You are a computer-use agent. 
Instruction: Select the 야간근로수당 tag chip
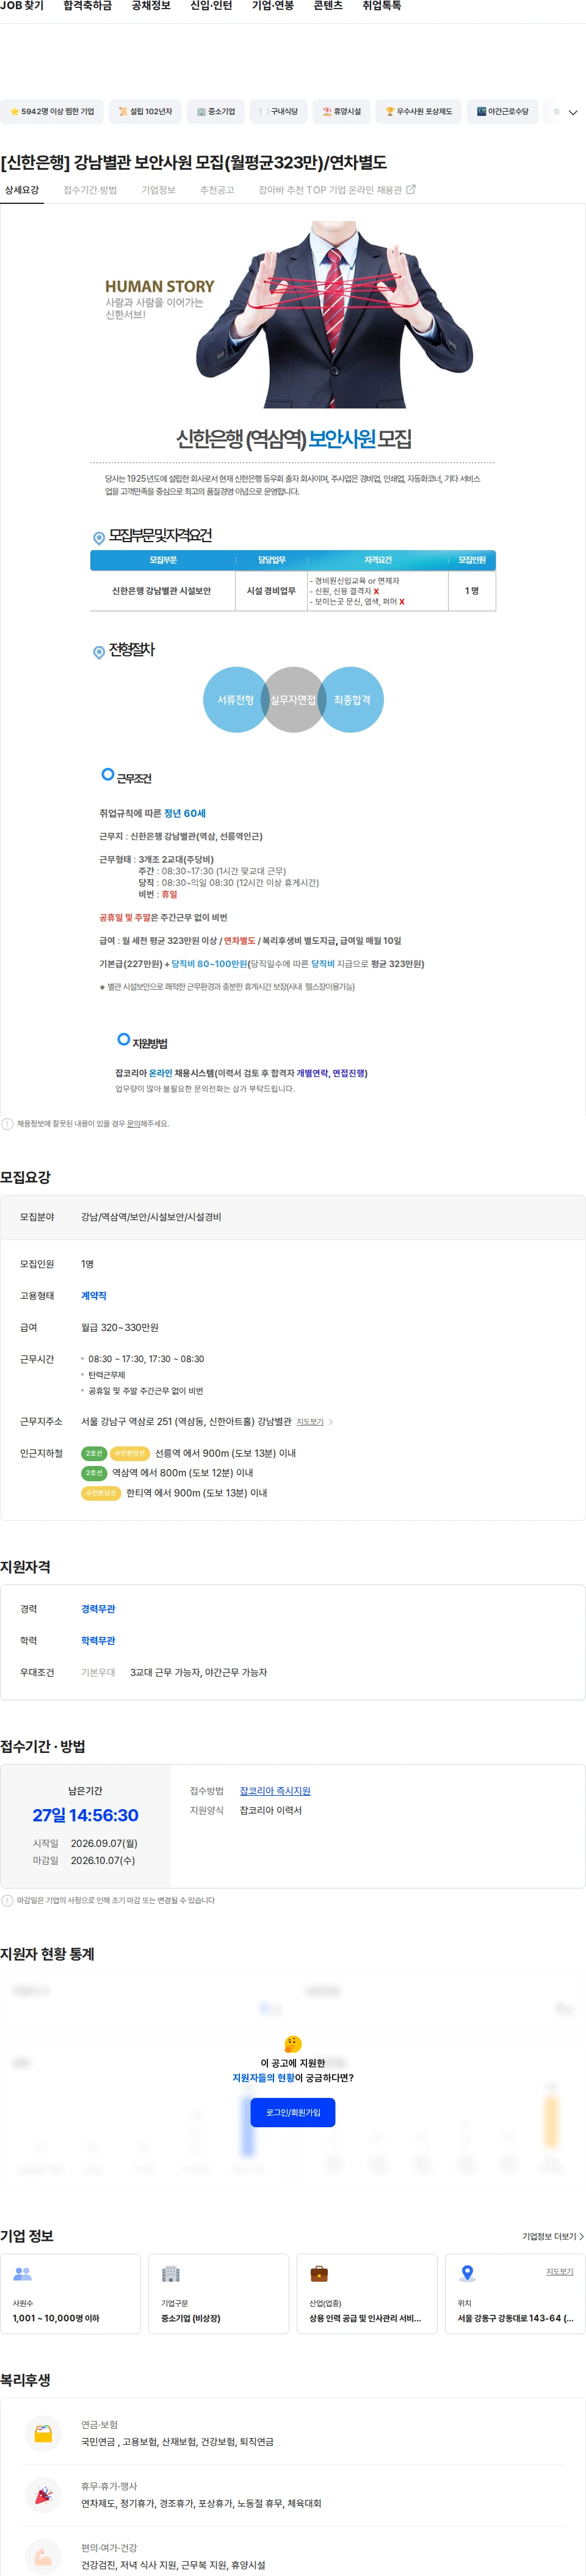[x=502, y=112]
